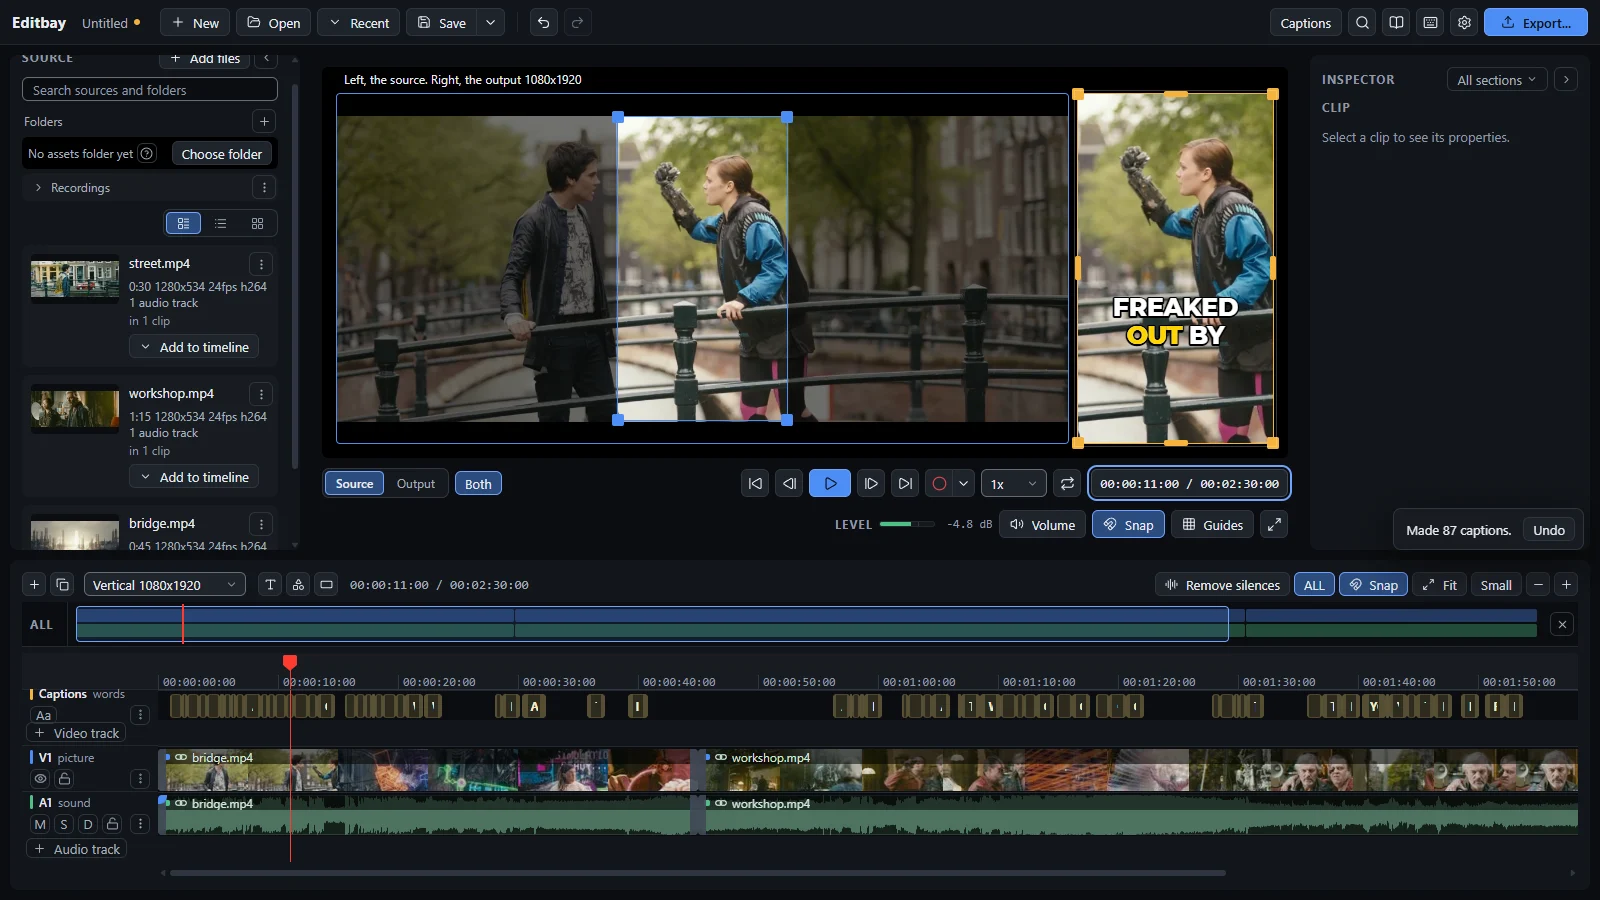Screen dimensions: 1600x900
Task: Start recording with the red circle button
Action: [x=939, y=483]
